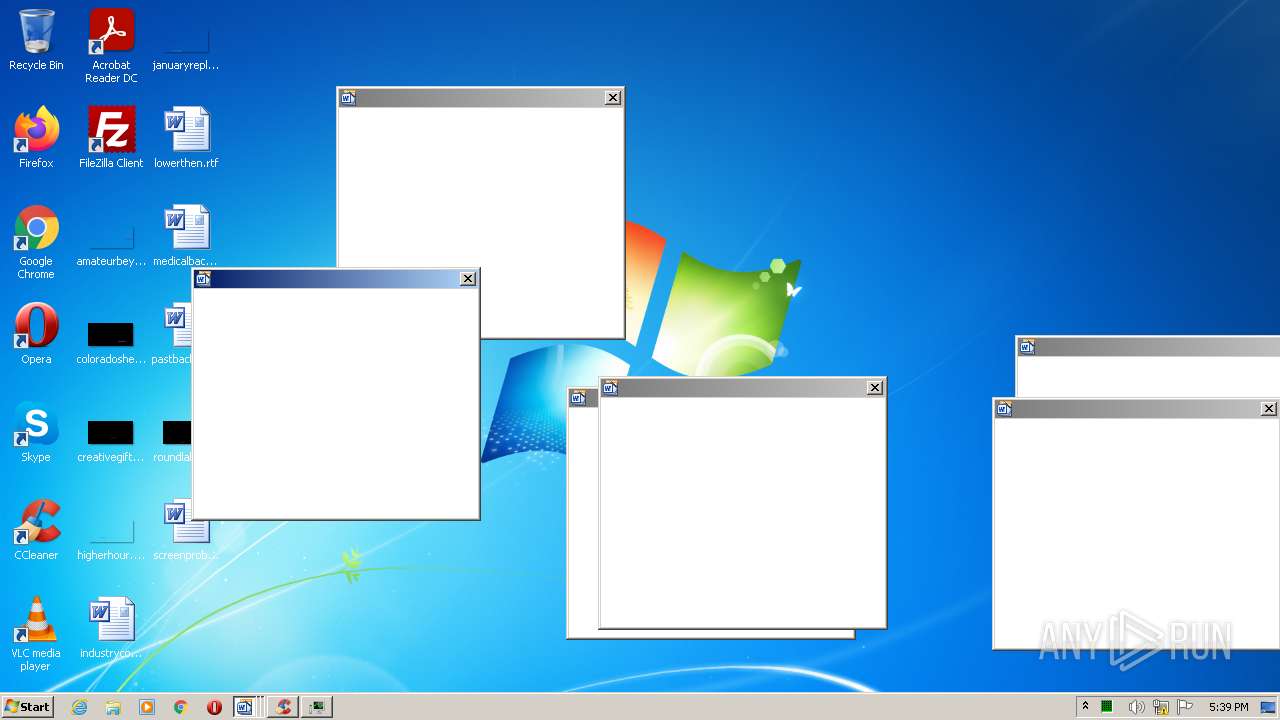Click the 5:39 PM clock
Image resolution: width=1280 pixels, height=720 pixels.
pos(1228,707)
